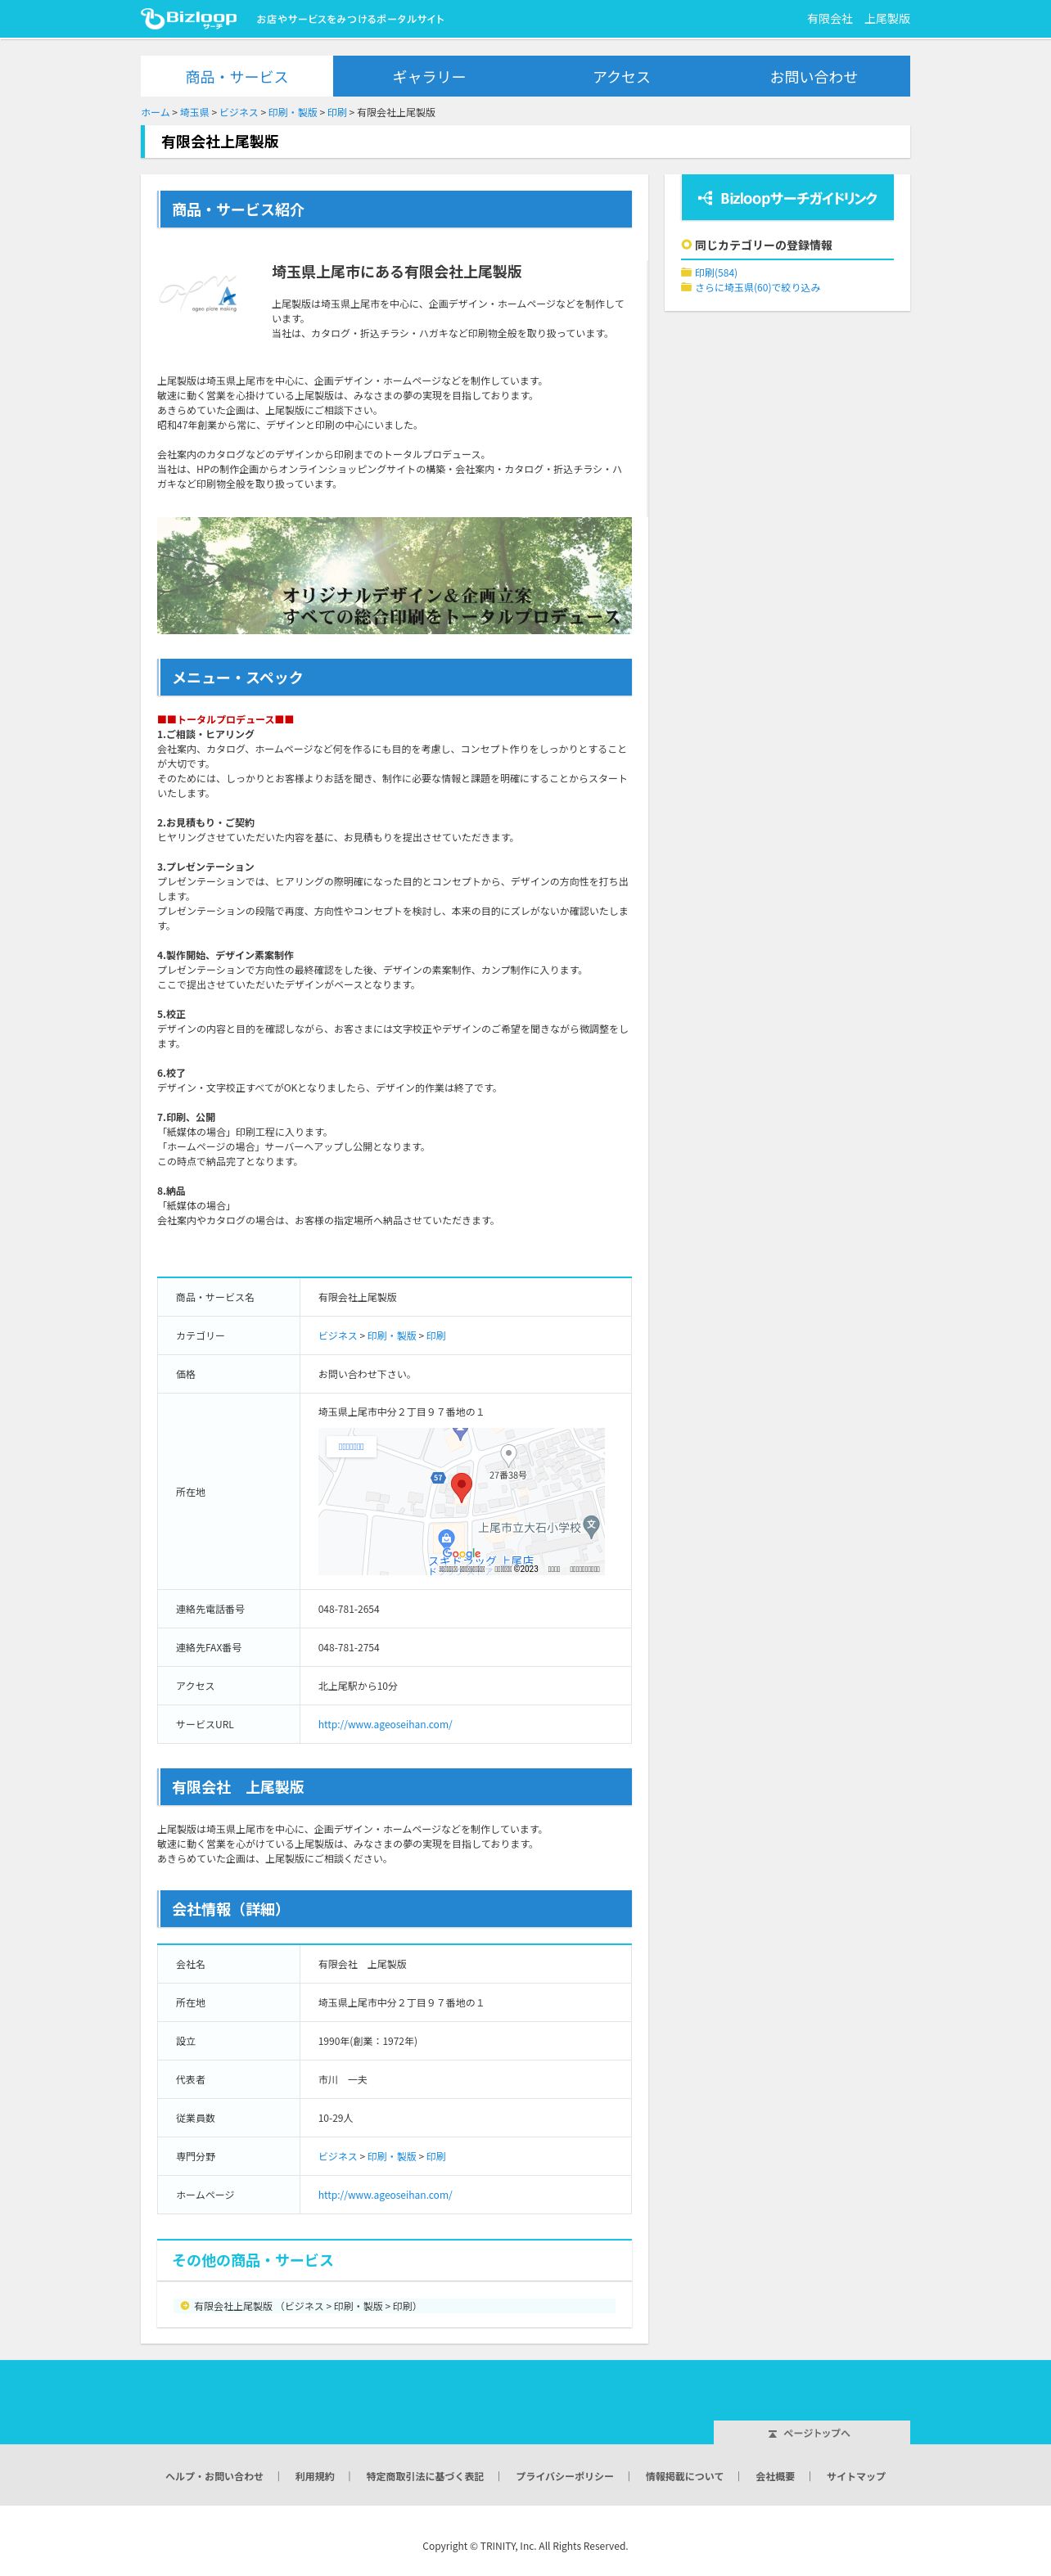The width and height of the screenshot is (1051, 2576).
Task: Click お問い合わせ下さい。 price text
Action: (365, 1374)
